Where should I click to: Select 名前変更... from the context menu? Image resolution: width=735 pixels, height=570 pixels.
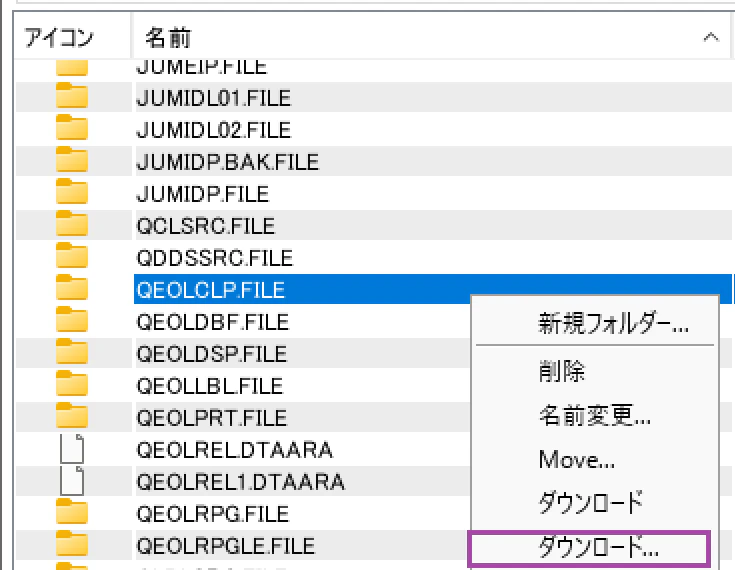594,415
